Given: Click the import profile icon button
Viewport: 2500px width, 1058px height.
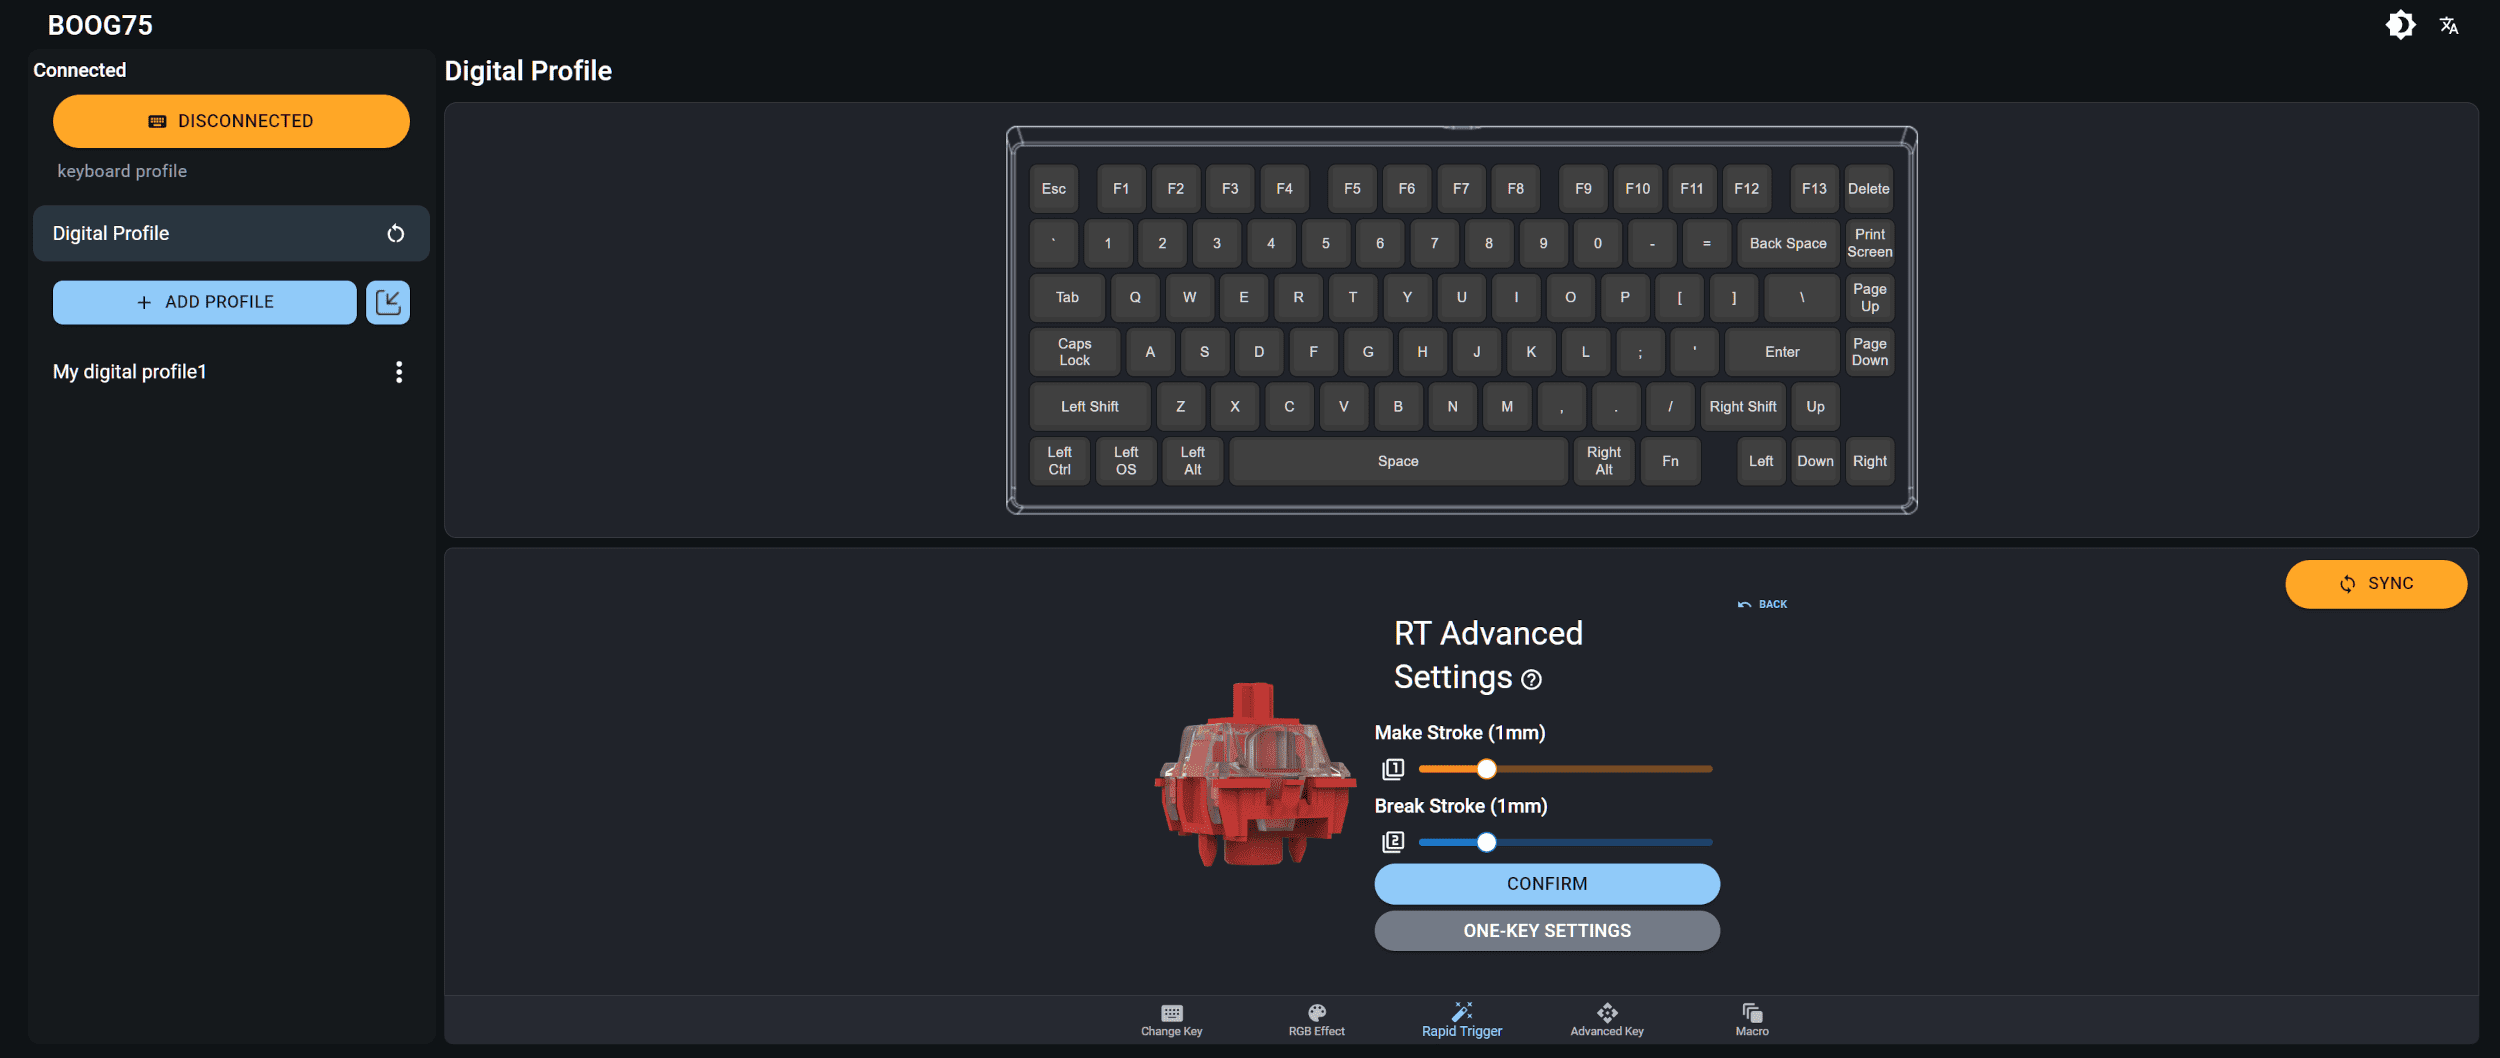Looking at the screenshot, I should (388, 302).
